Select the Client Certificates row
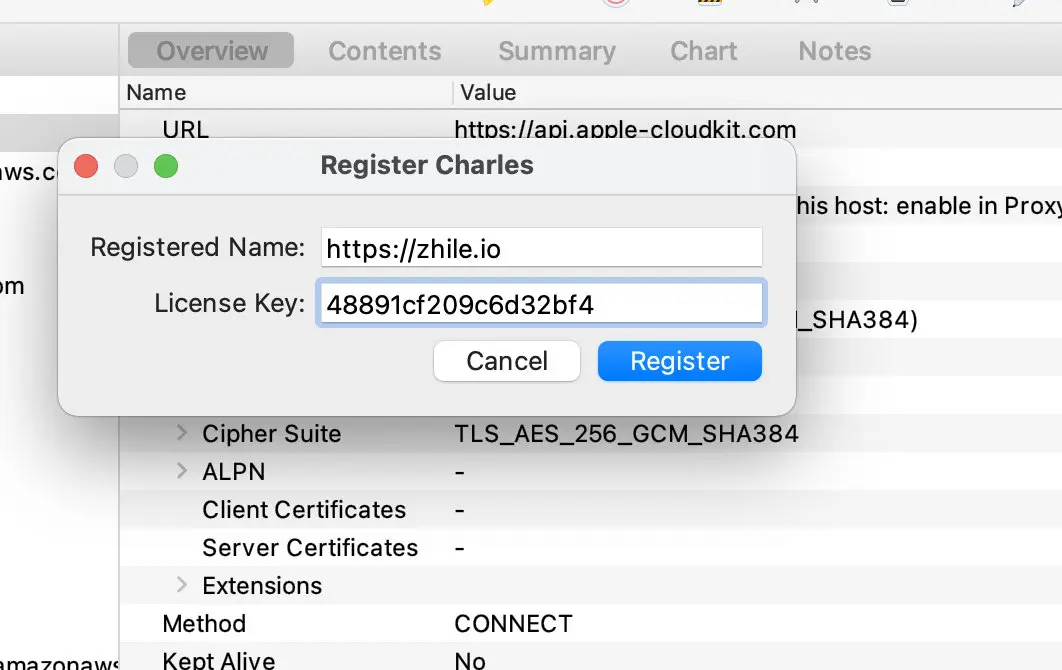 pyautogui.click(x=304, y=510)
